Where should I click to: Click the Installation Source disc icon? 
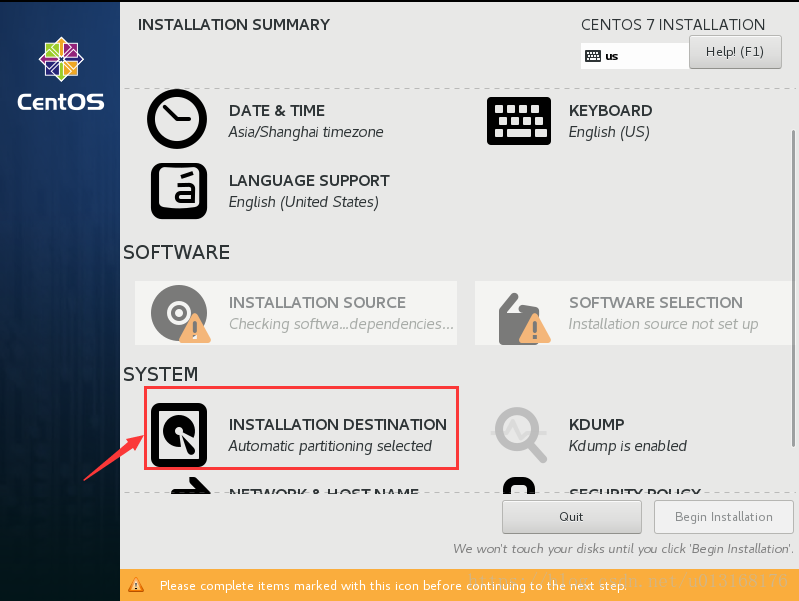click(x=180, y=313)
